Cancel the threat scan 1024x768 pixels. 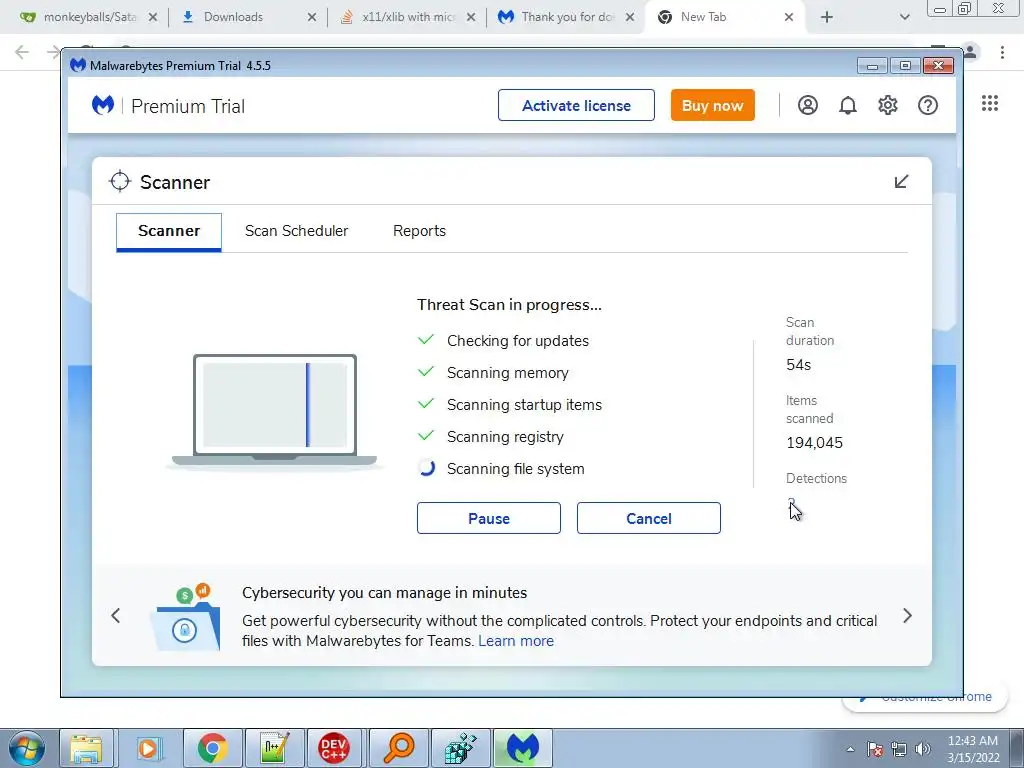point(648,519)
